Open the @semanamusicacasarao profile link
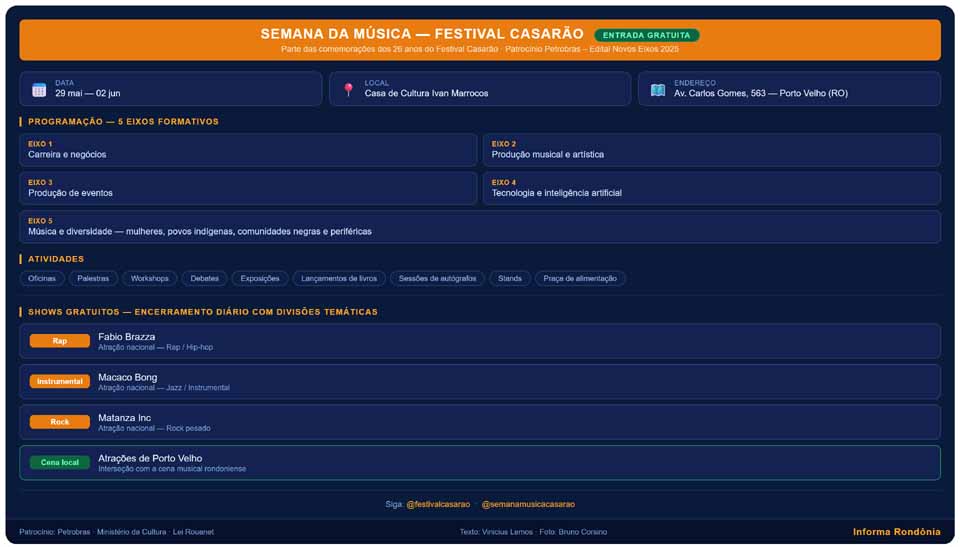960x547 pixels. 528,504
